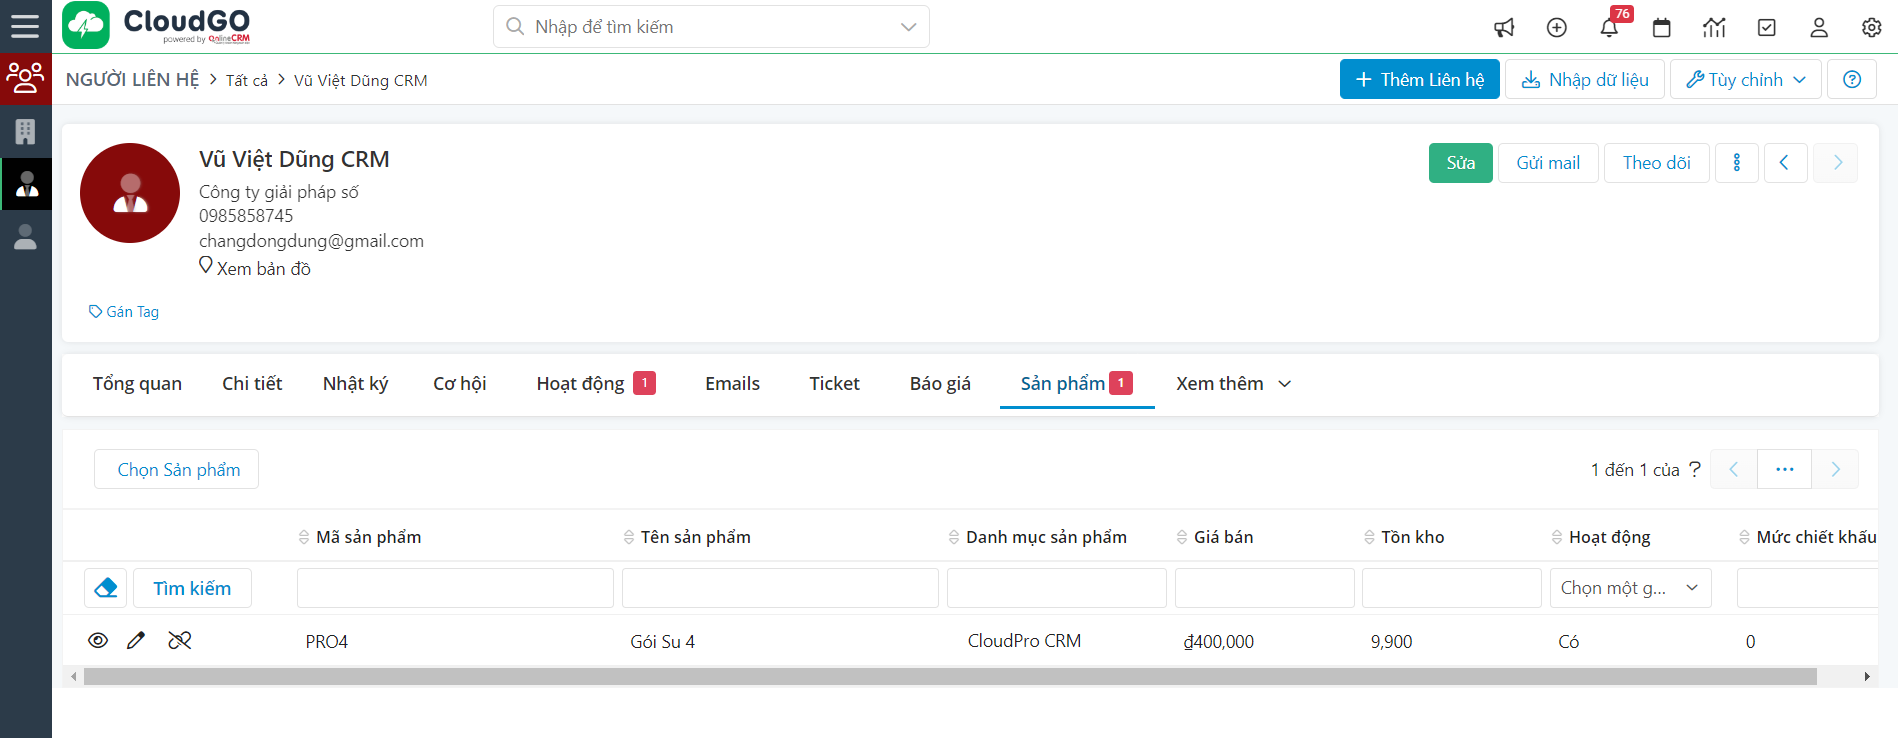The image size is (1898, 738).
Task: Sort by Tồn kho column
Action: point(1404,537)
